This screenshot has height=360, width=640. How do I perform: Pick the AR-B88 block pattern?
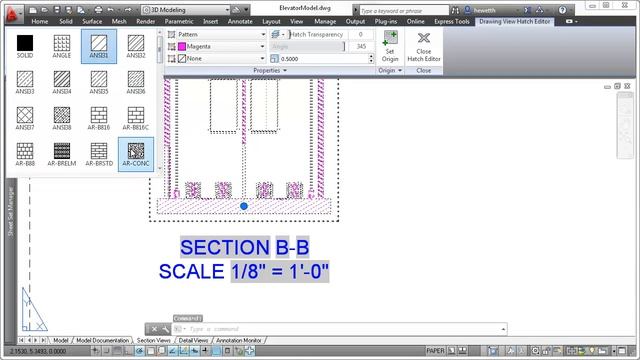click(25, 154)
